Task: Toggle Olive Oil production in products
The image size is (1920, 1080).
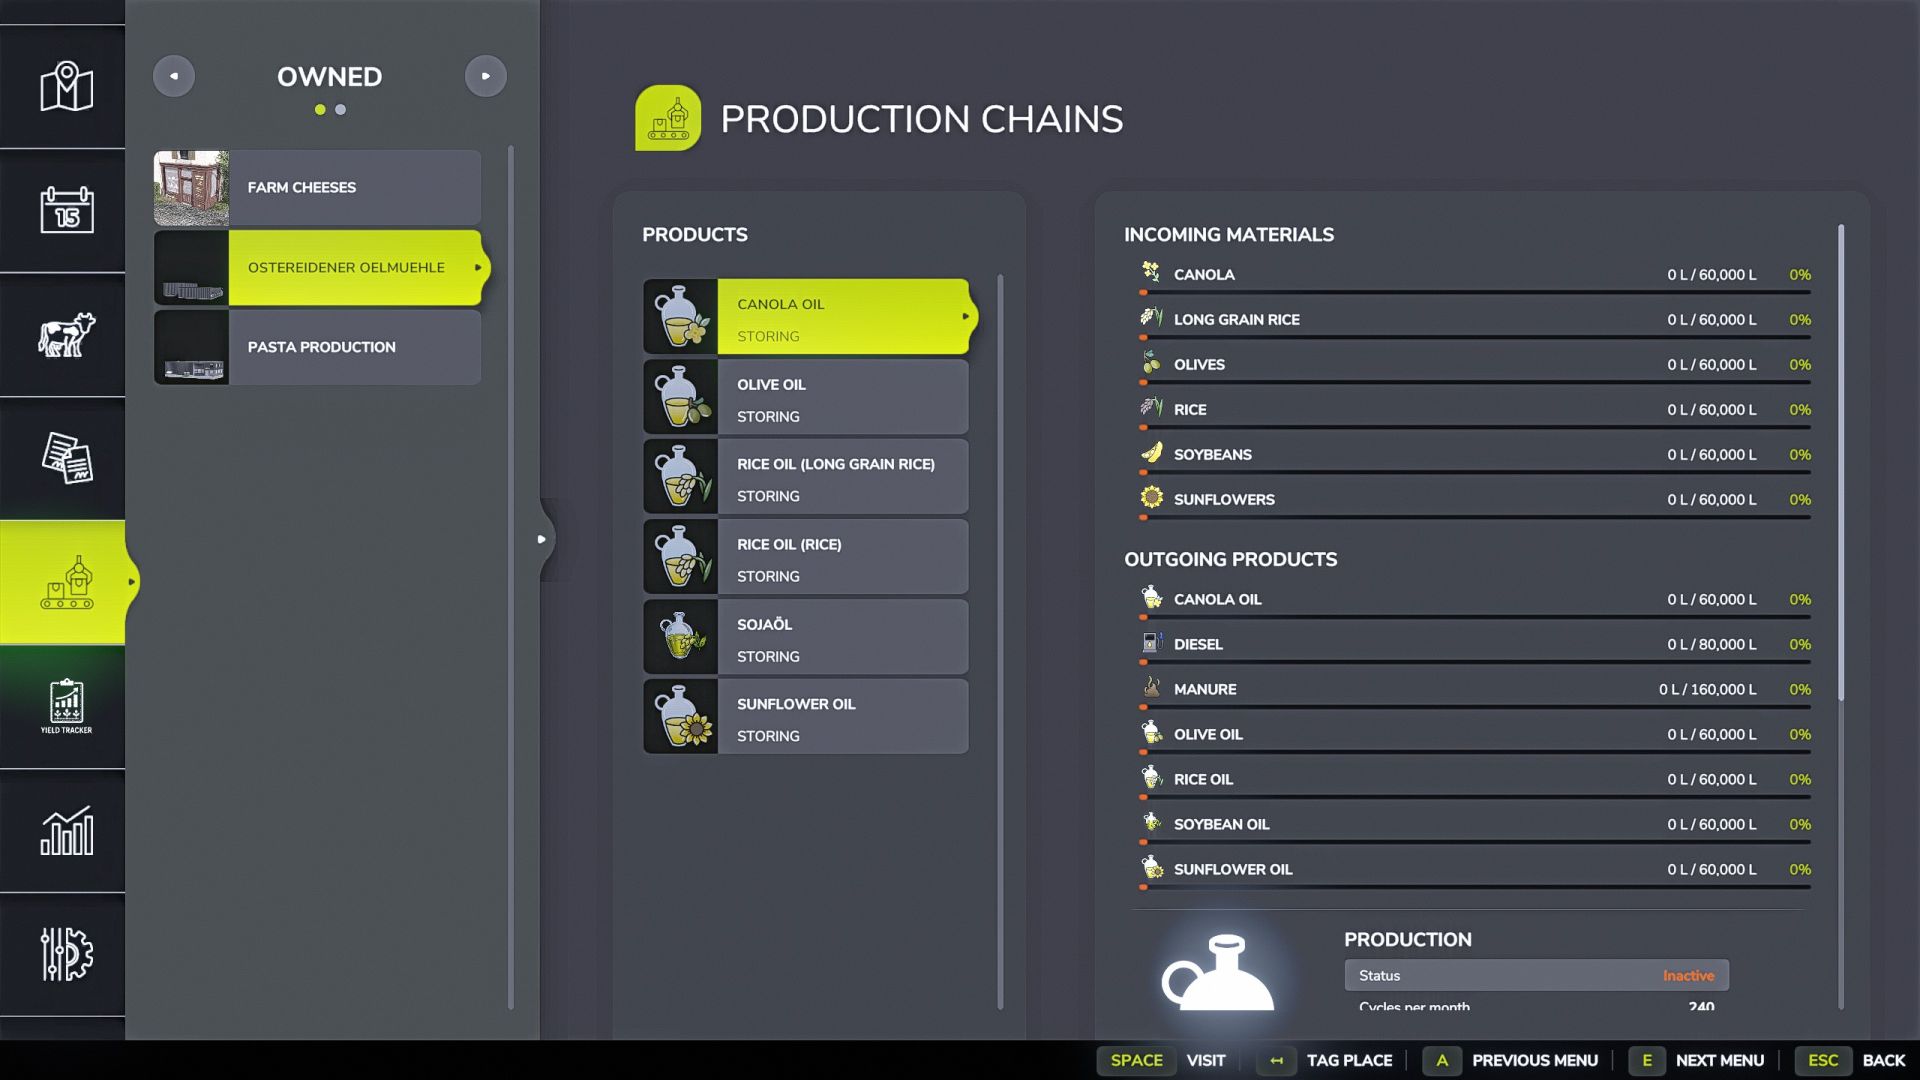Action: (806, 398)
